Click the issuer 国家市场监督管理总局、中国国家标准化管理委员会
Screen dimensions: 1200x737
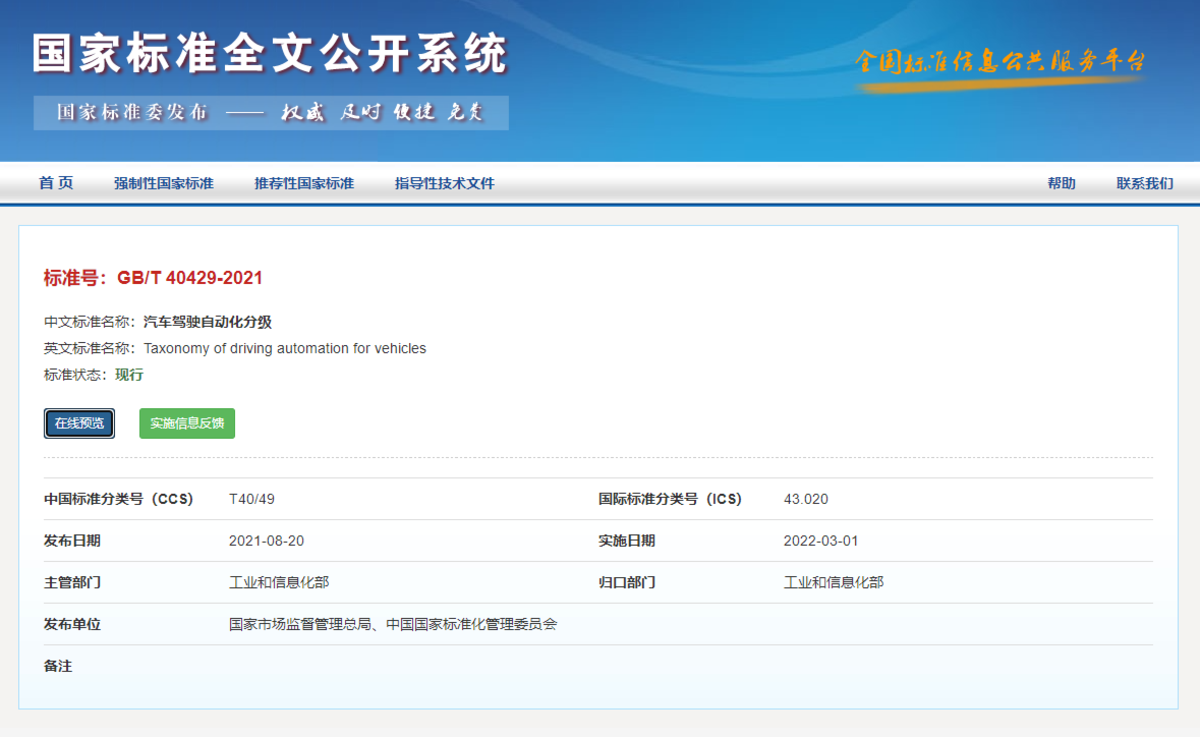pyautogui.click(x=393, y=624)
